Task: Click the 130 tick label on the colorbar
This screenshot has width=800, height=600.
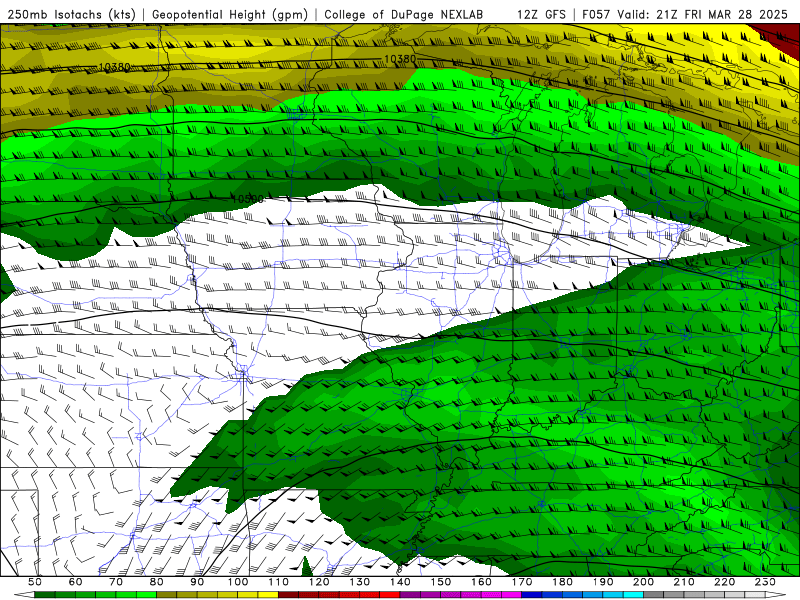Action: pyautogui.click(x=359, y=582)
